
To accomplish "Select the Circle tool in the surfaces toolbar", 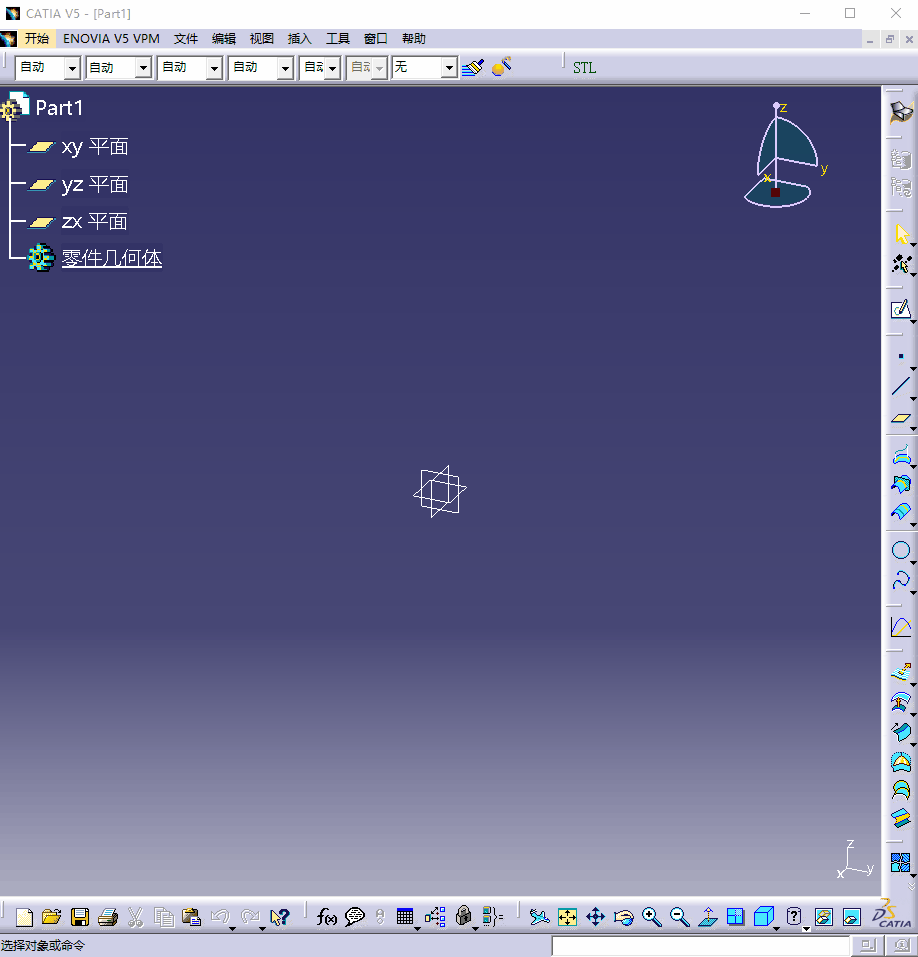I will click(x=902, y=549).
